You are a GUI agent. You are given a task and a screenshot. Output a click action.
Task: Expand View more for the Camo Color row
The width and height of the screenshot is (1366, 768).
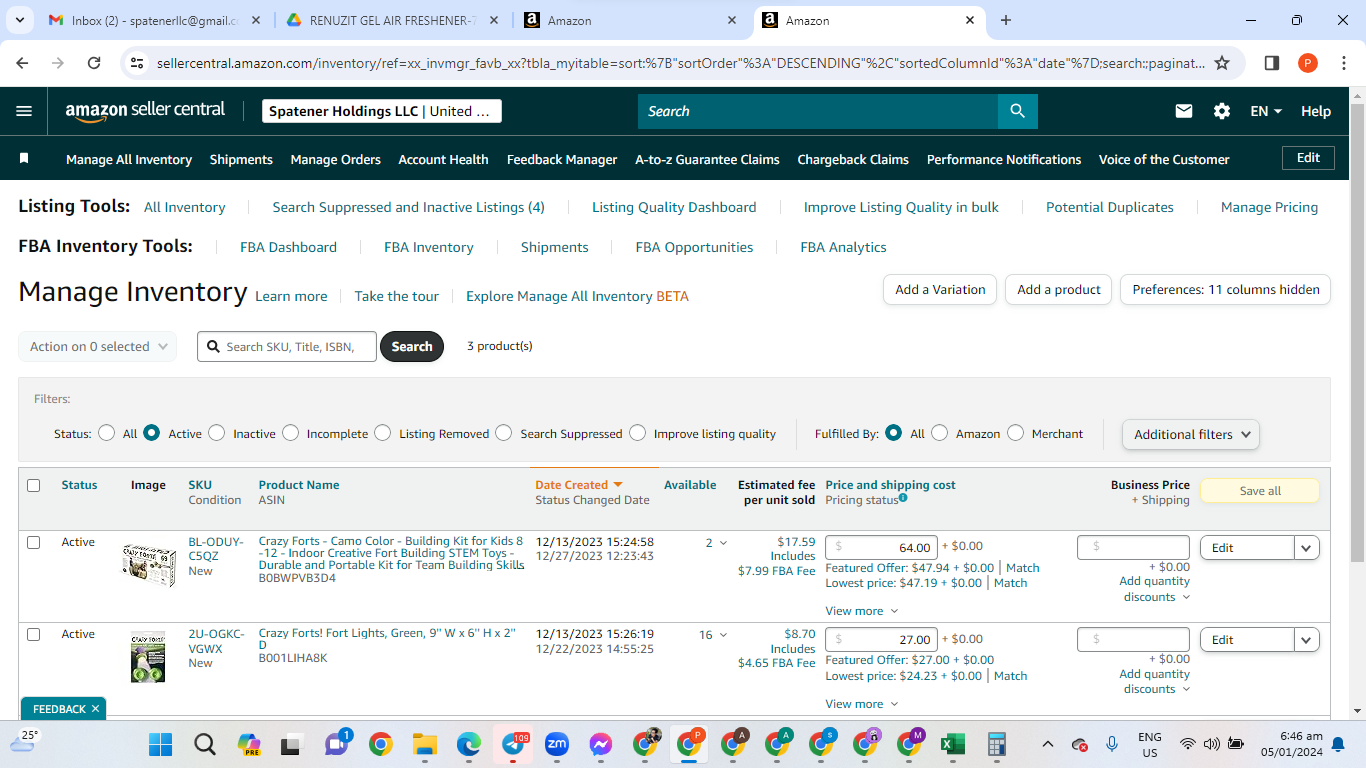(x=861, y=611)
